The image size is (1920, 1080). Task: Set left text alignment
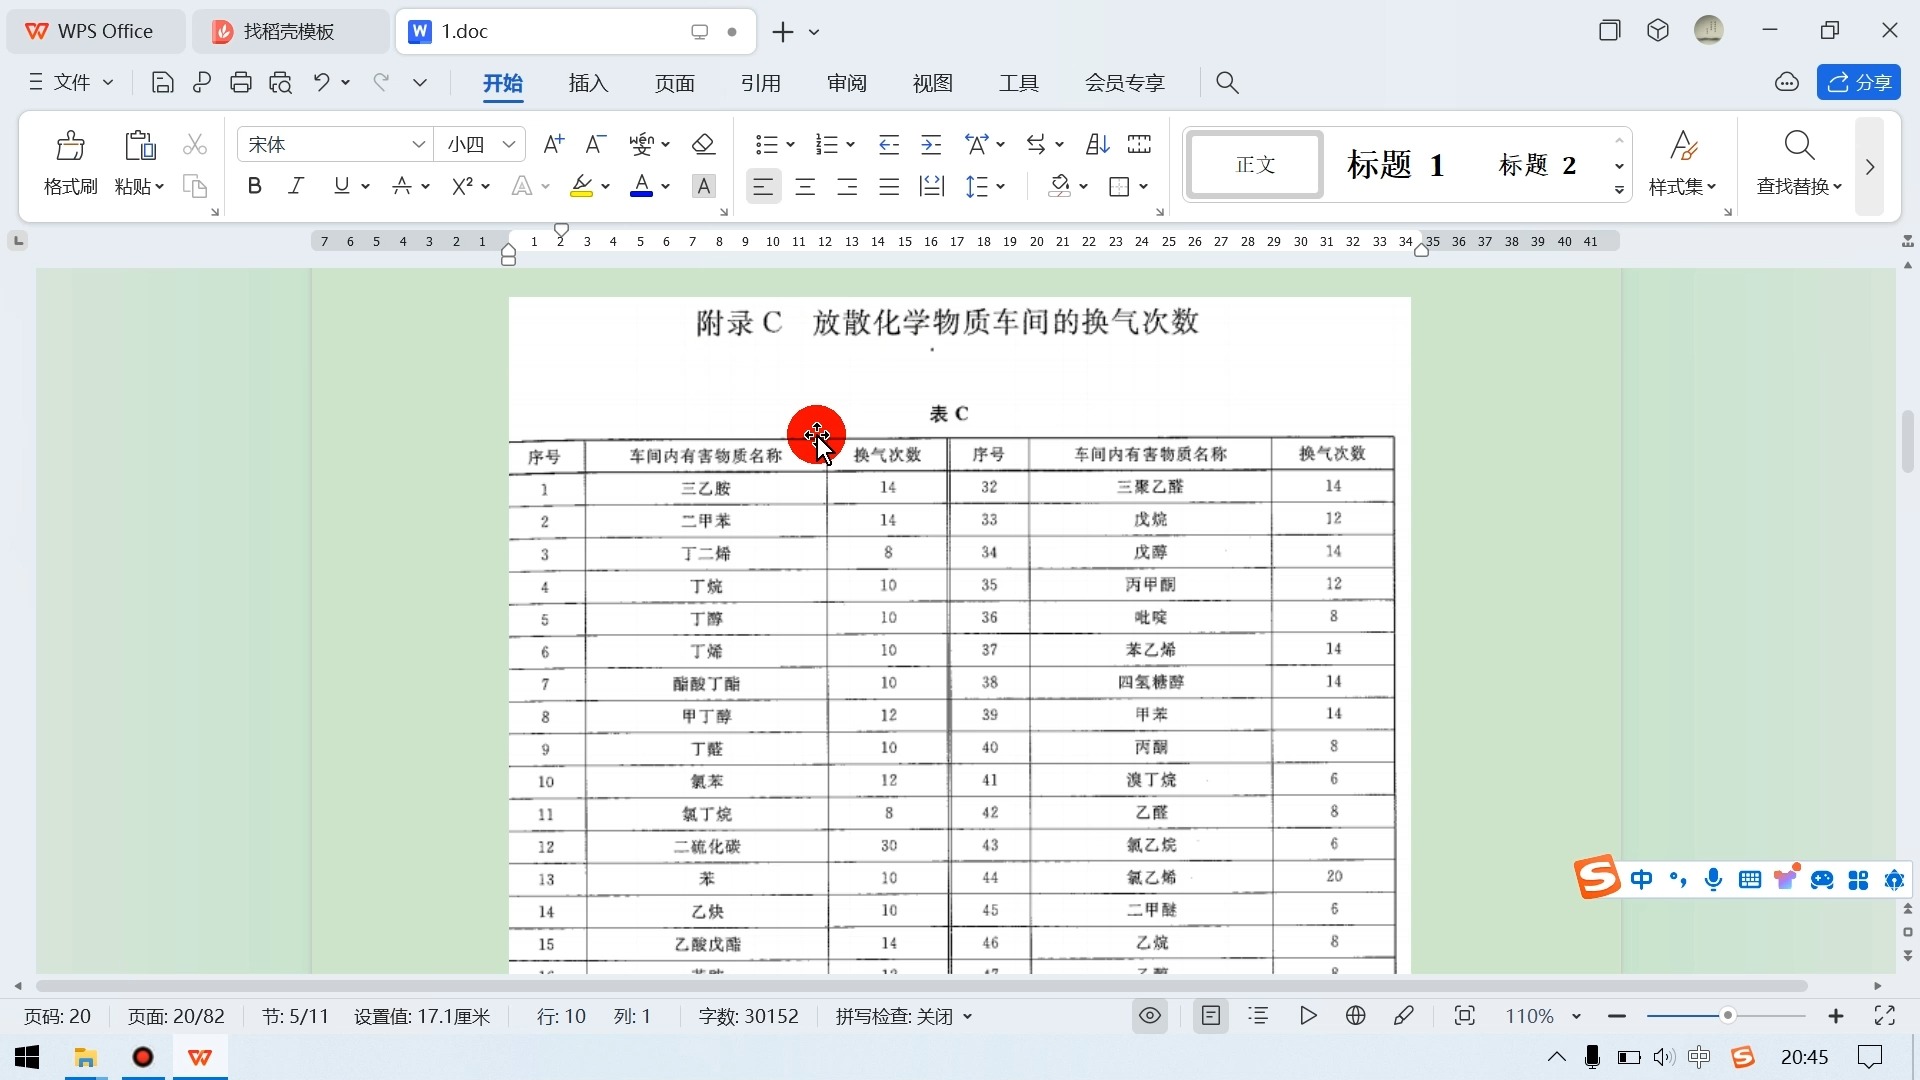(763, 186)
